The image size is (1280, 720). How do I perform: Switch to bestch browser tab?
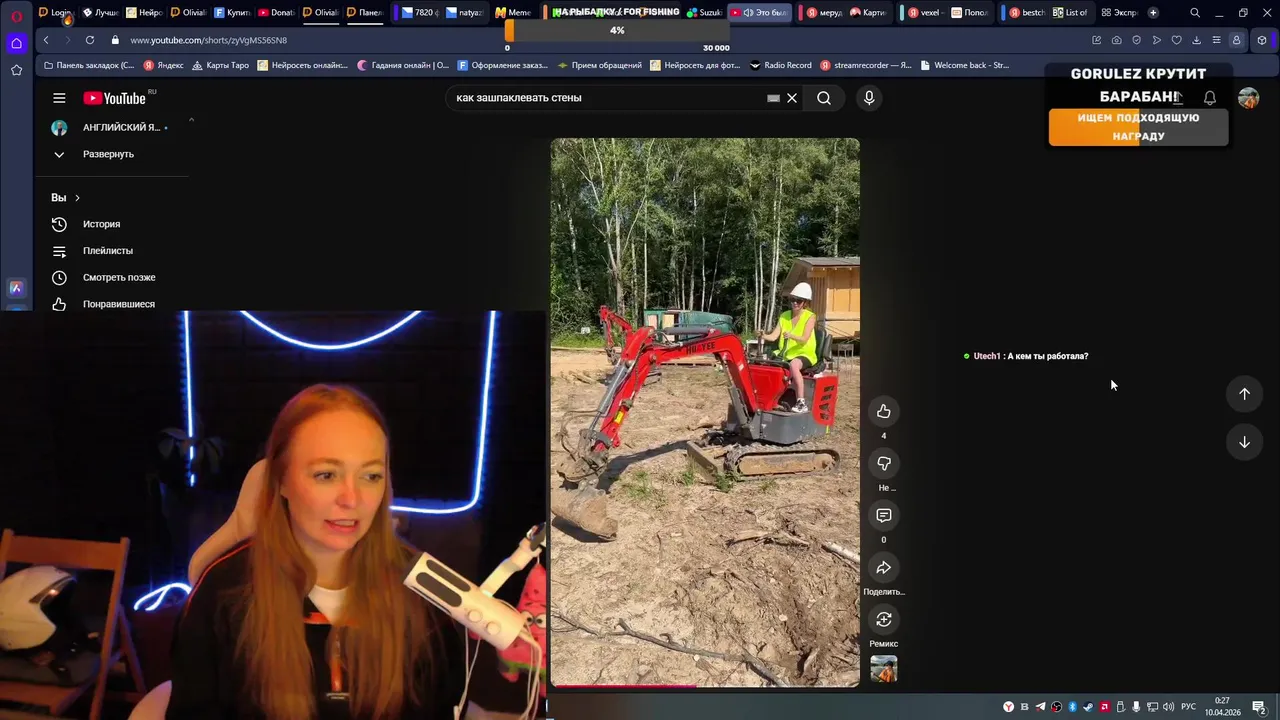[1026, 13]
